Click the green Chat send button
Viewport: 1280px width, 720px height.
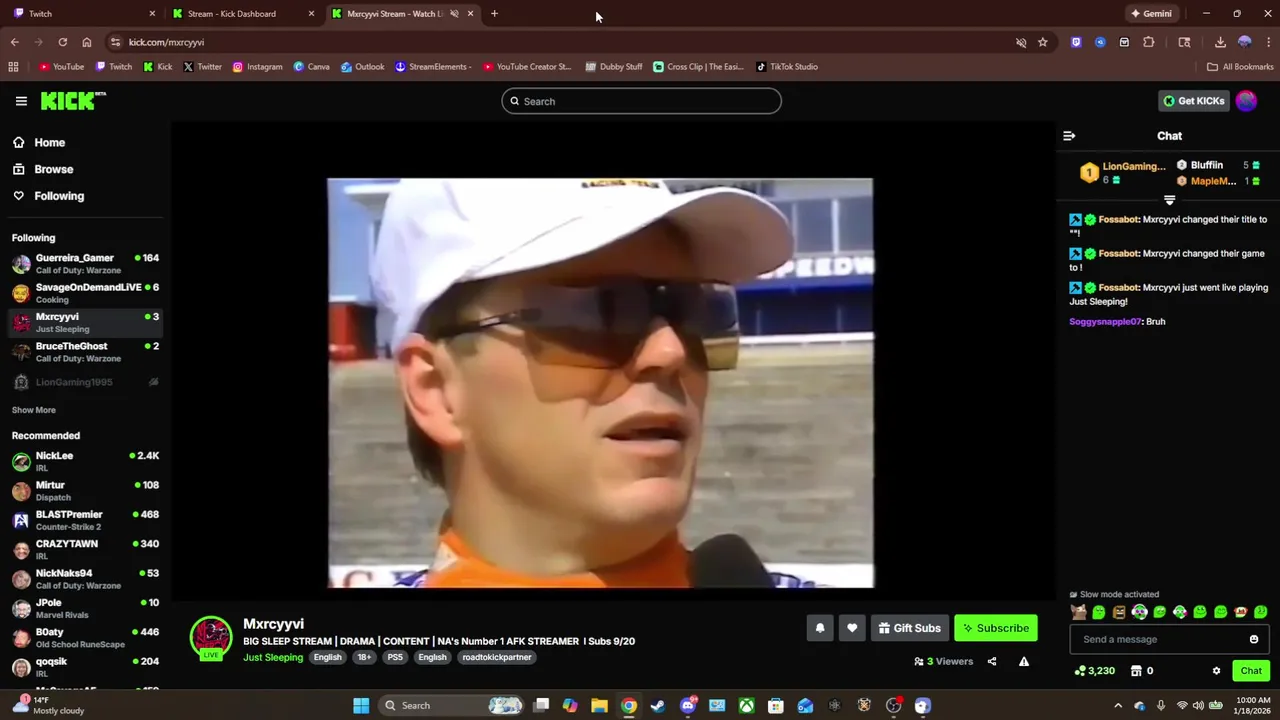pos(1251,671)
